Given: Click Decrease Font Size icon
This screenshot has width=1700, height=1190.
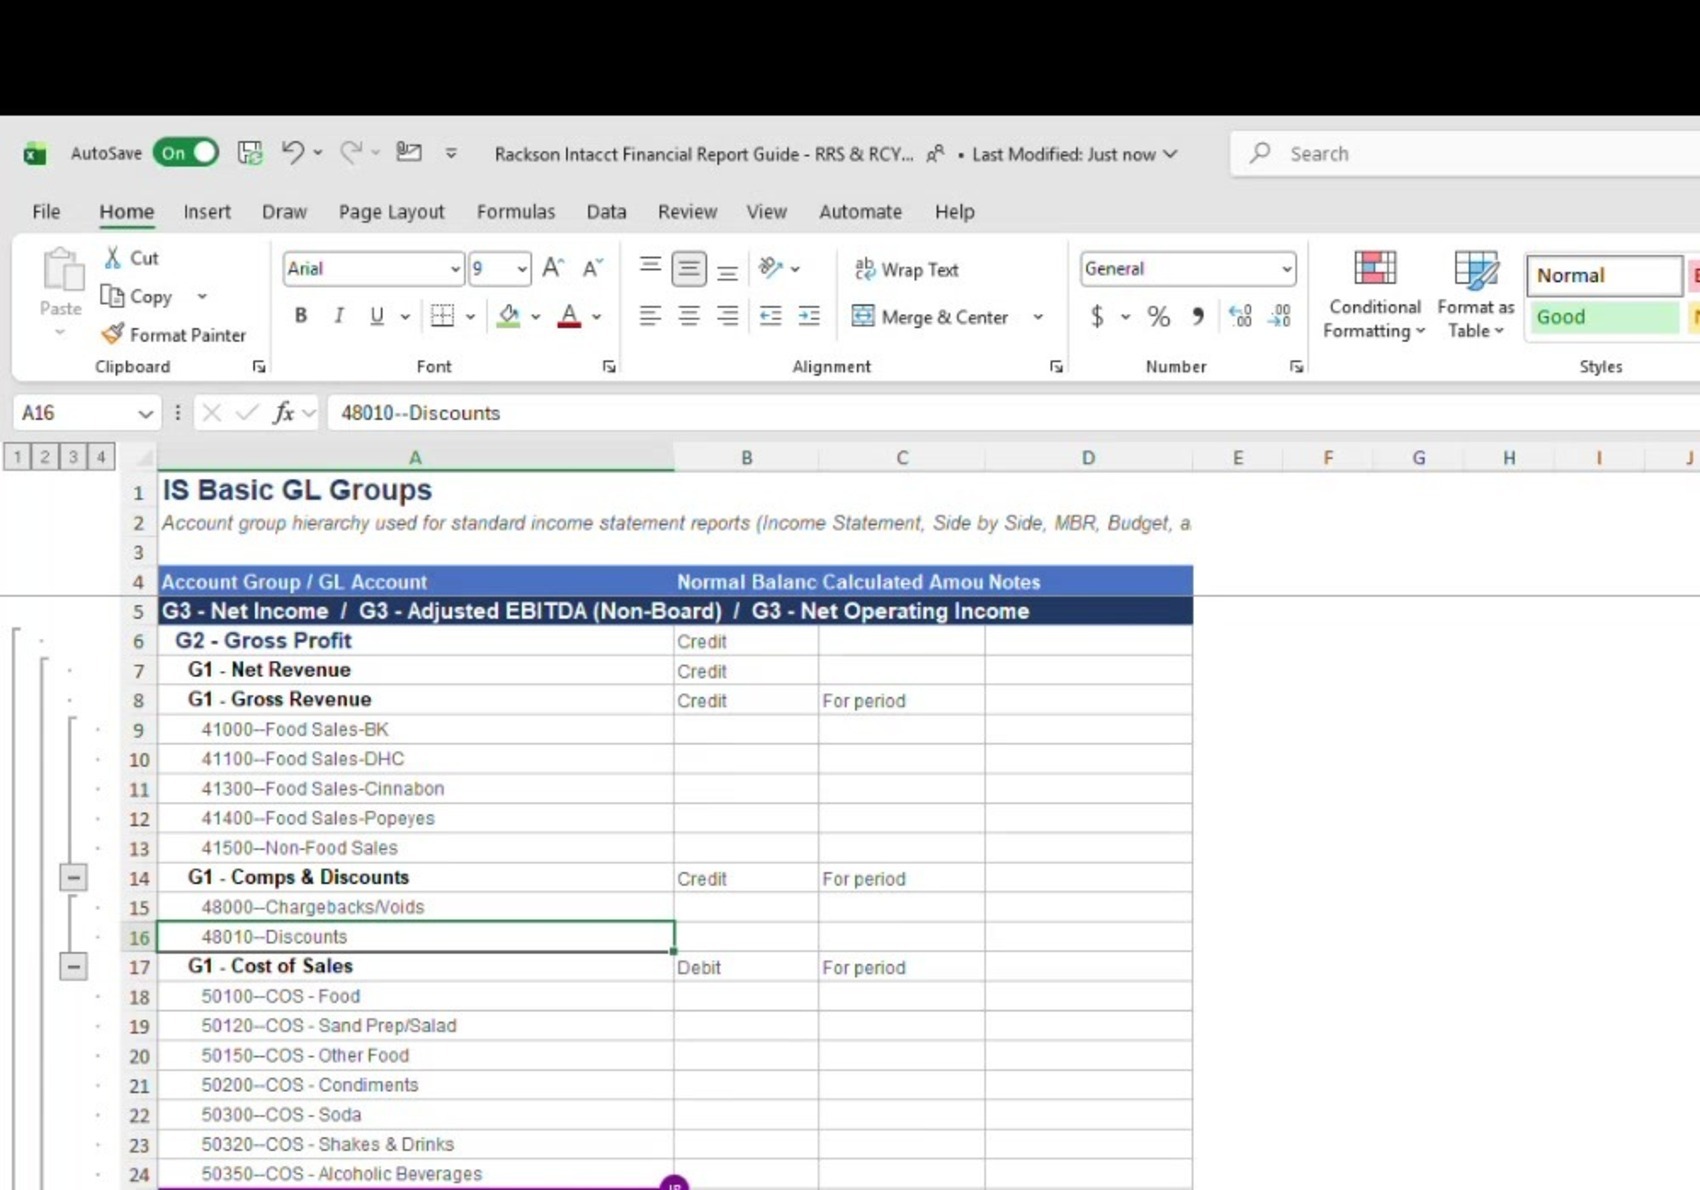Looking at the screenshot, I should click(593, 268).
